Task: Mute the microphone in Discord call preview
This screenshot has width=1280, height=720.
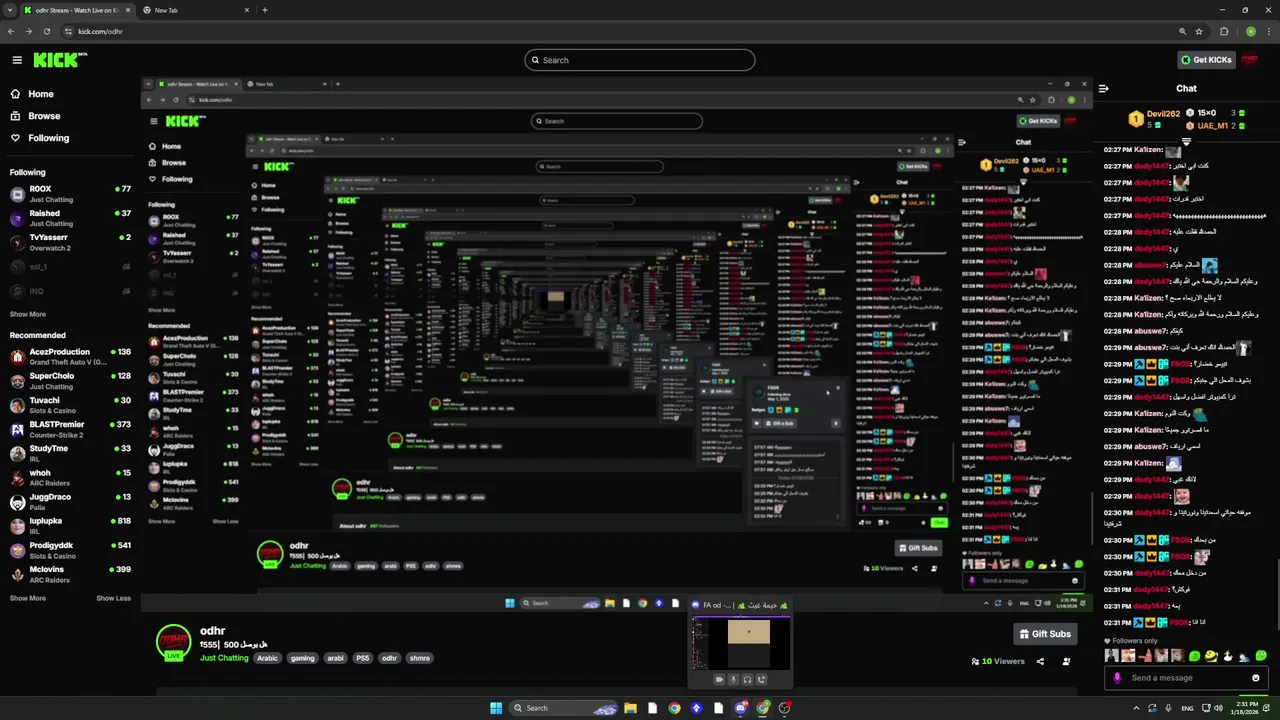Action: click(x=732, y=679)
